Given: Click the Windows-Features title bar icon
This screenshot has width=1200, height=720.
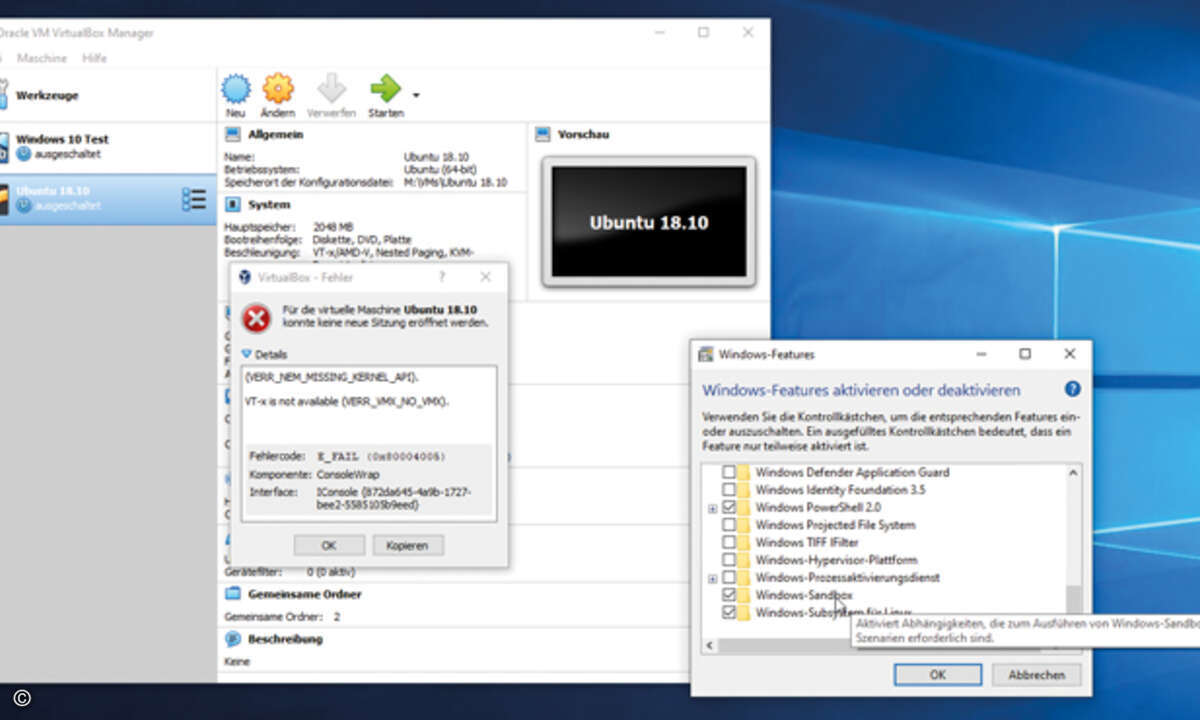Looking at the screenshot, I should click(x=705, y=354).
